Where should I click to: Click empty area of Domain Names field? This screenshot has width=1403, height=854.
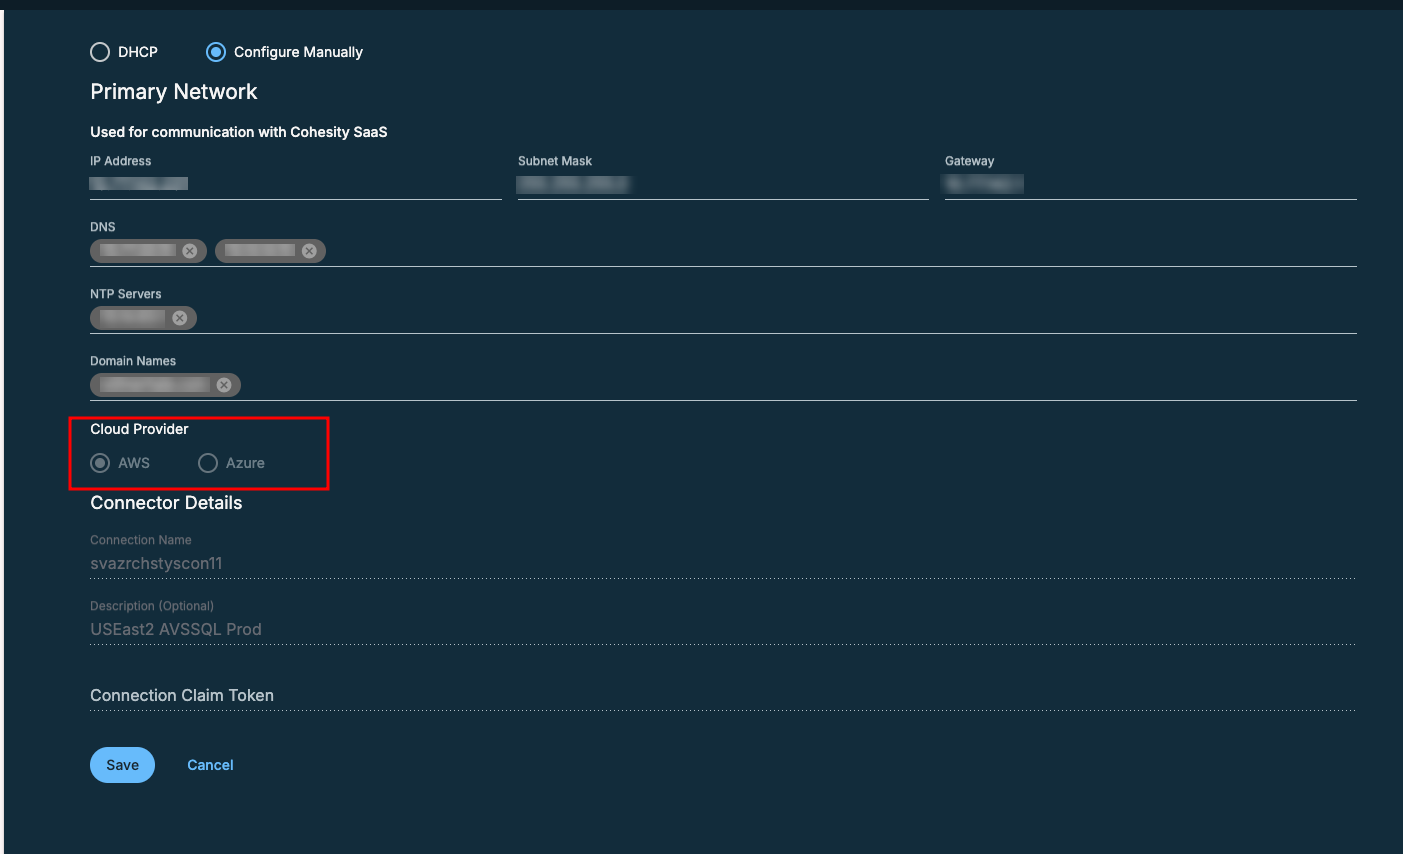(780, 385)
